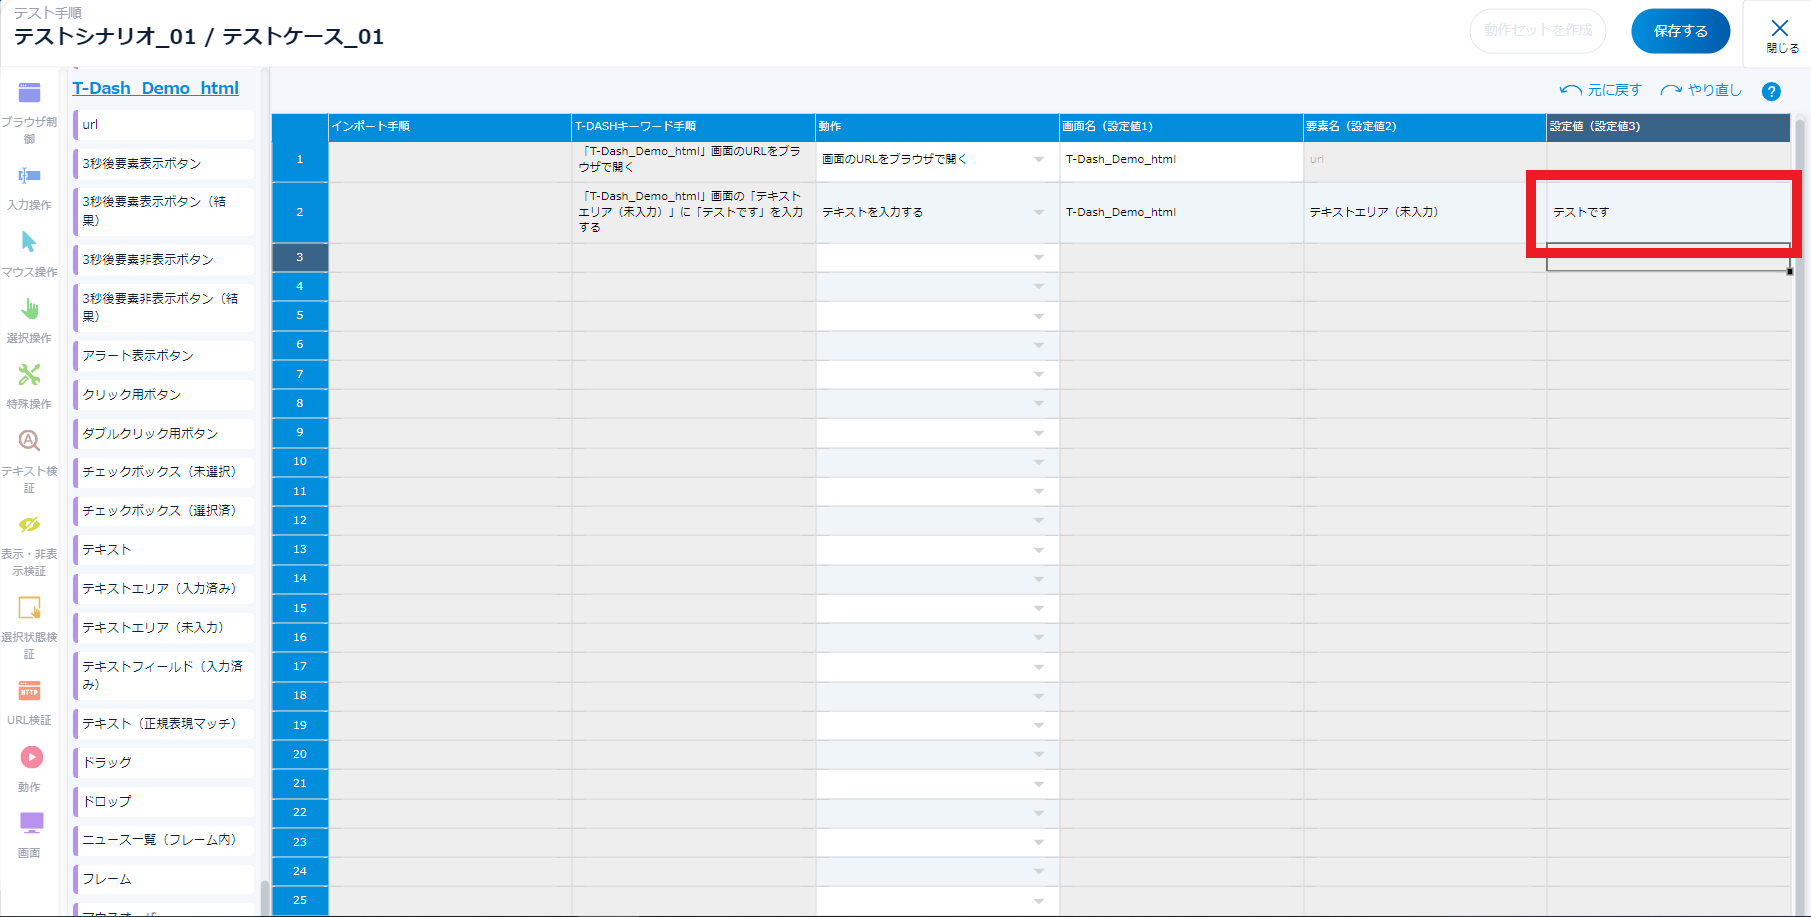Viewport: 1811px width, 917px height.
Task: Open the URL検証 HTTP icon
Action: pyautogui.click(x=29, y=692)
